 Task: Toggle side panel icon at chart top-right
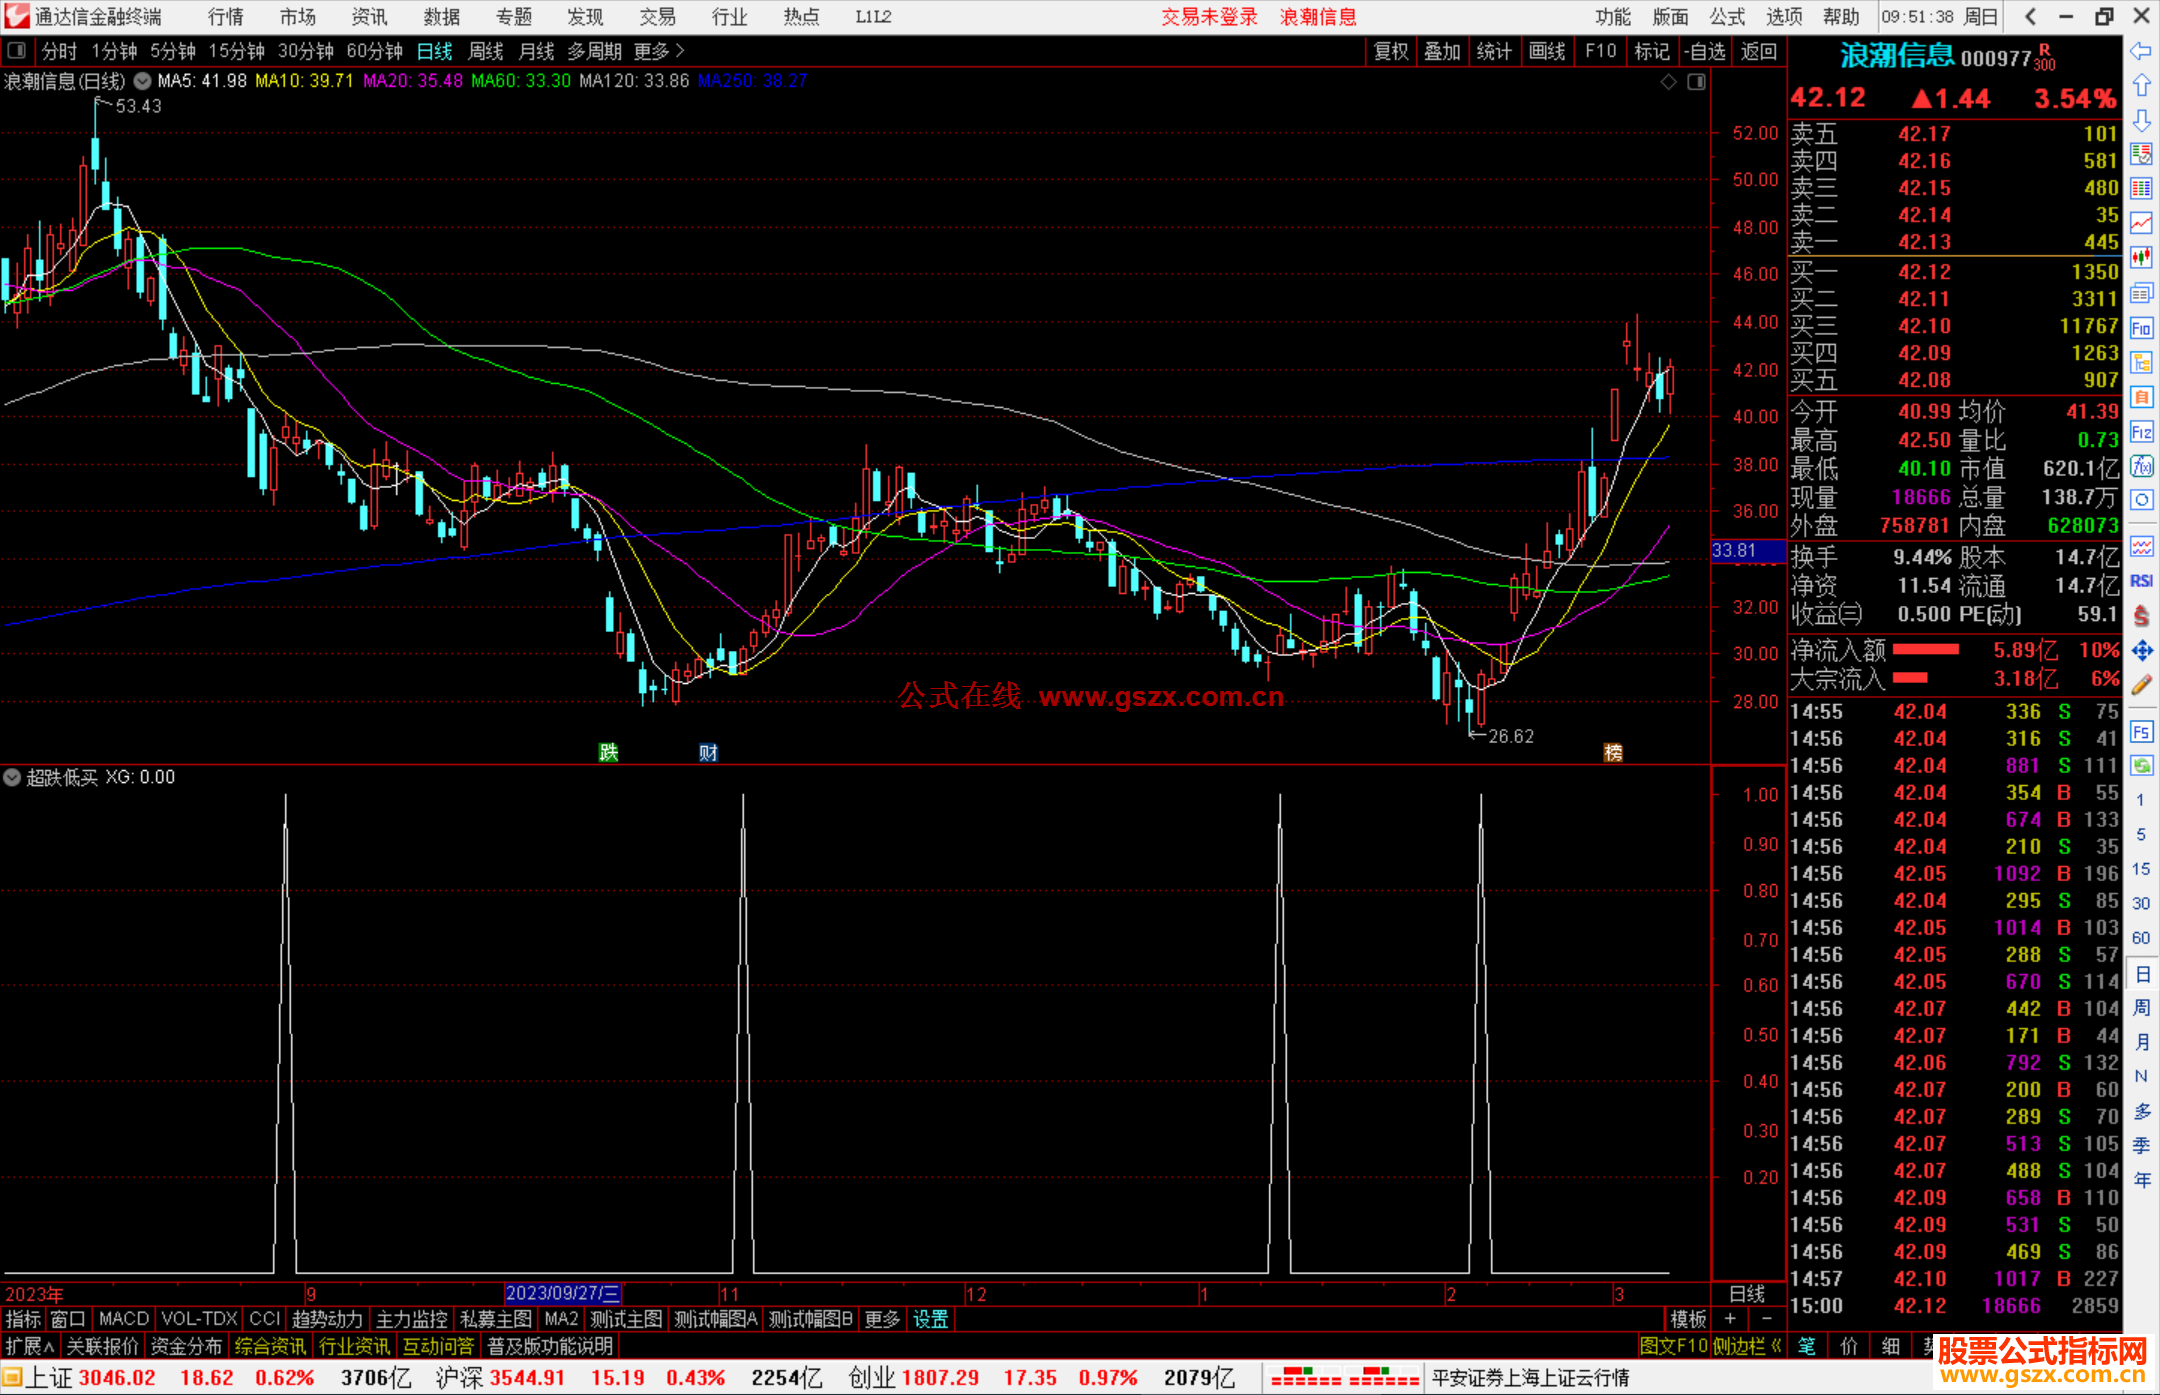click(1696, 82)
